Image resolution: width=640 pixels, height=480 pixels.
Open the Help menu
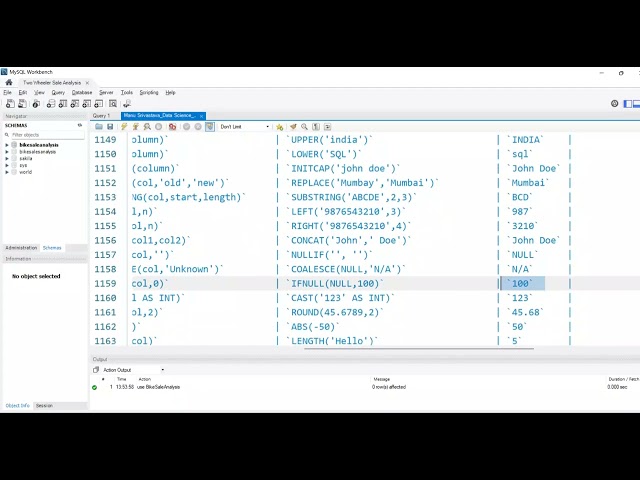(171, 93)
